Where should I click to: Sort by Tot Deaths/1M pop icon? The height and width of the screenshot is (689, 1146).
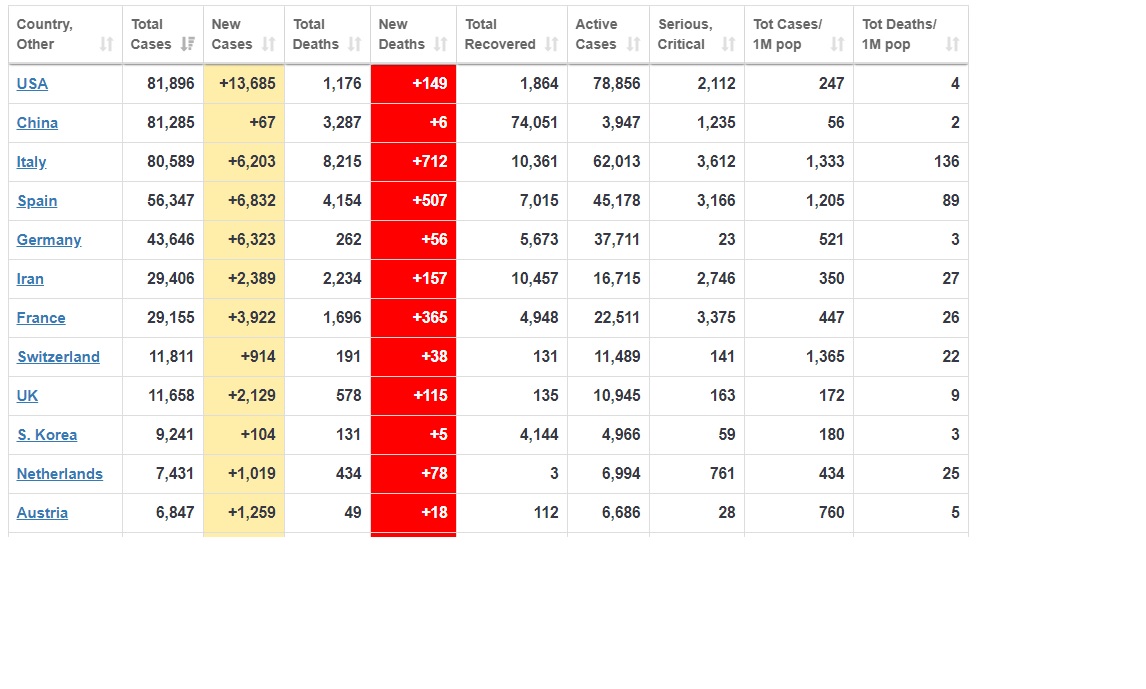coord(952,45)
